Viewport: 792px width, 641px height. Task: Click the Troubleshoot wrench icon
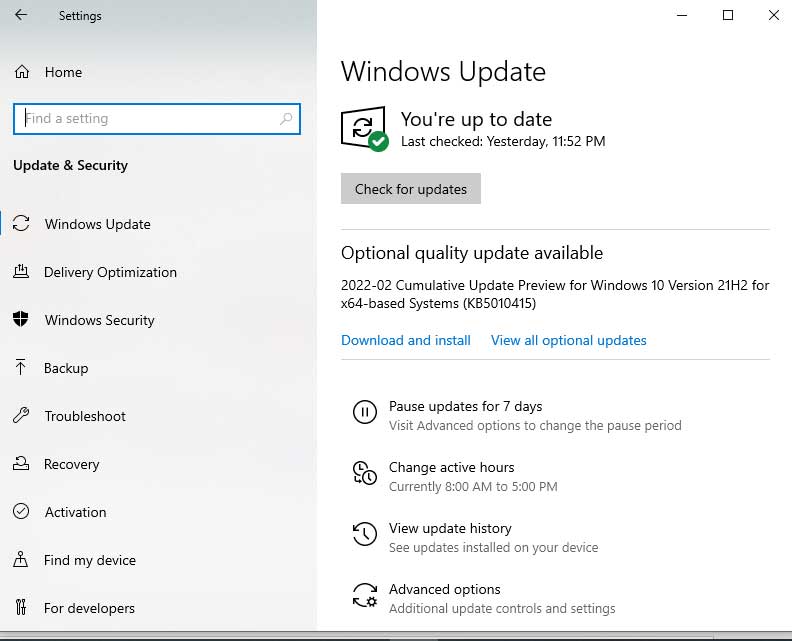tap(21, 415)
